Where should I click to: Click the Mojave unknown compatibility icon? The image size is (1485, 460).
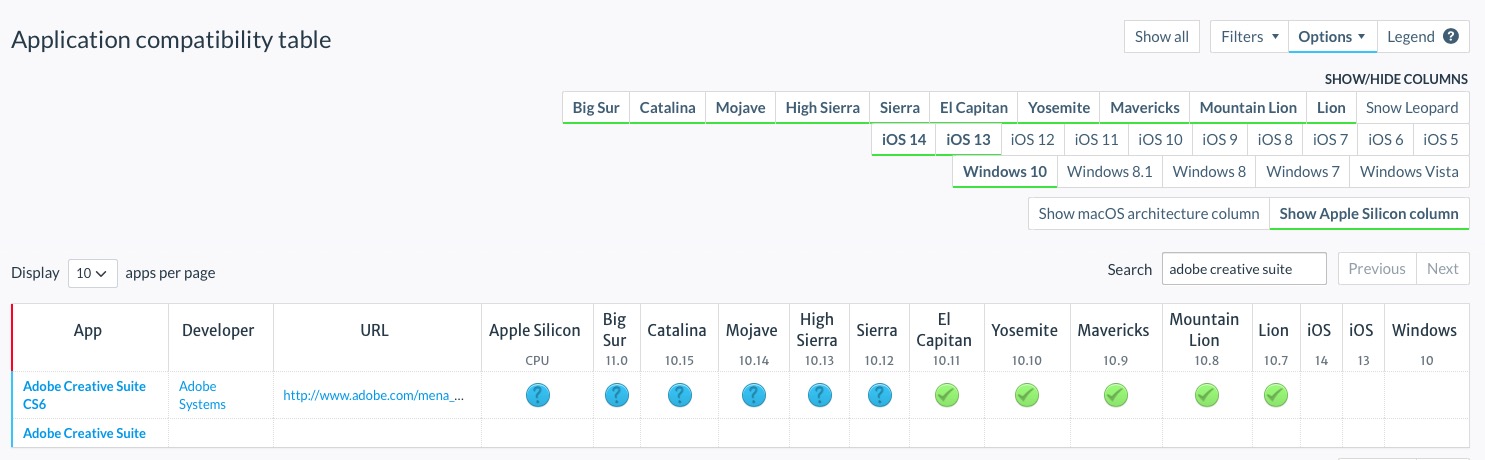pyautogui.click(x=754, y=396)
